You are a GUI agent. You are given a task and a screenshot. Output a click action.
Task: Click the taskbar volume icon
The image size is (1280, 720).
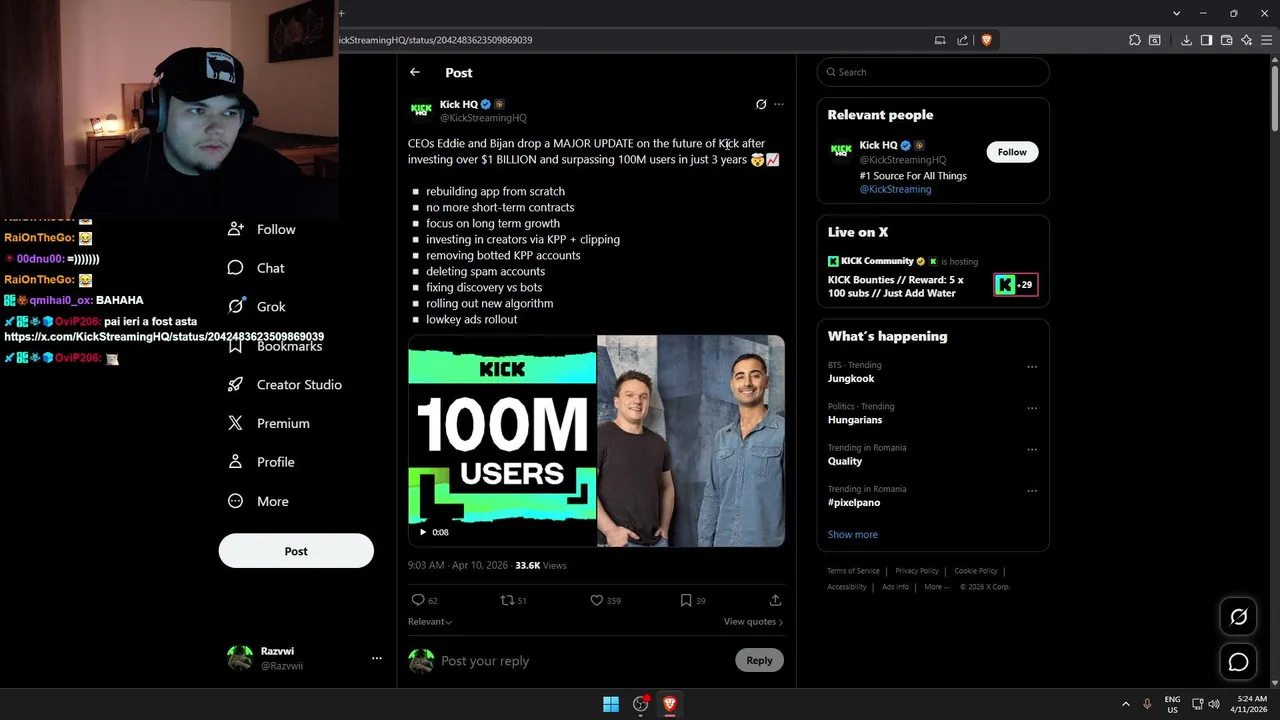tap(1214, 704)
